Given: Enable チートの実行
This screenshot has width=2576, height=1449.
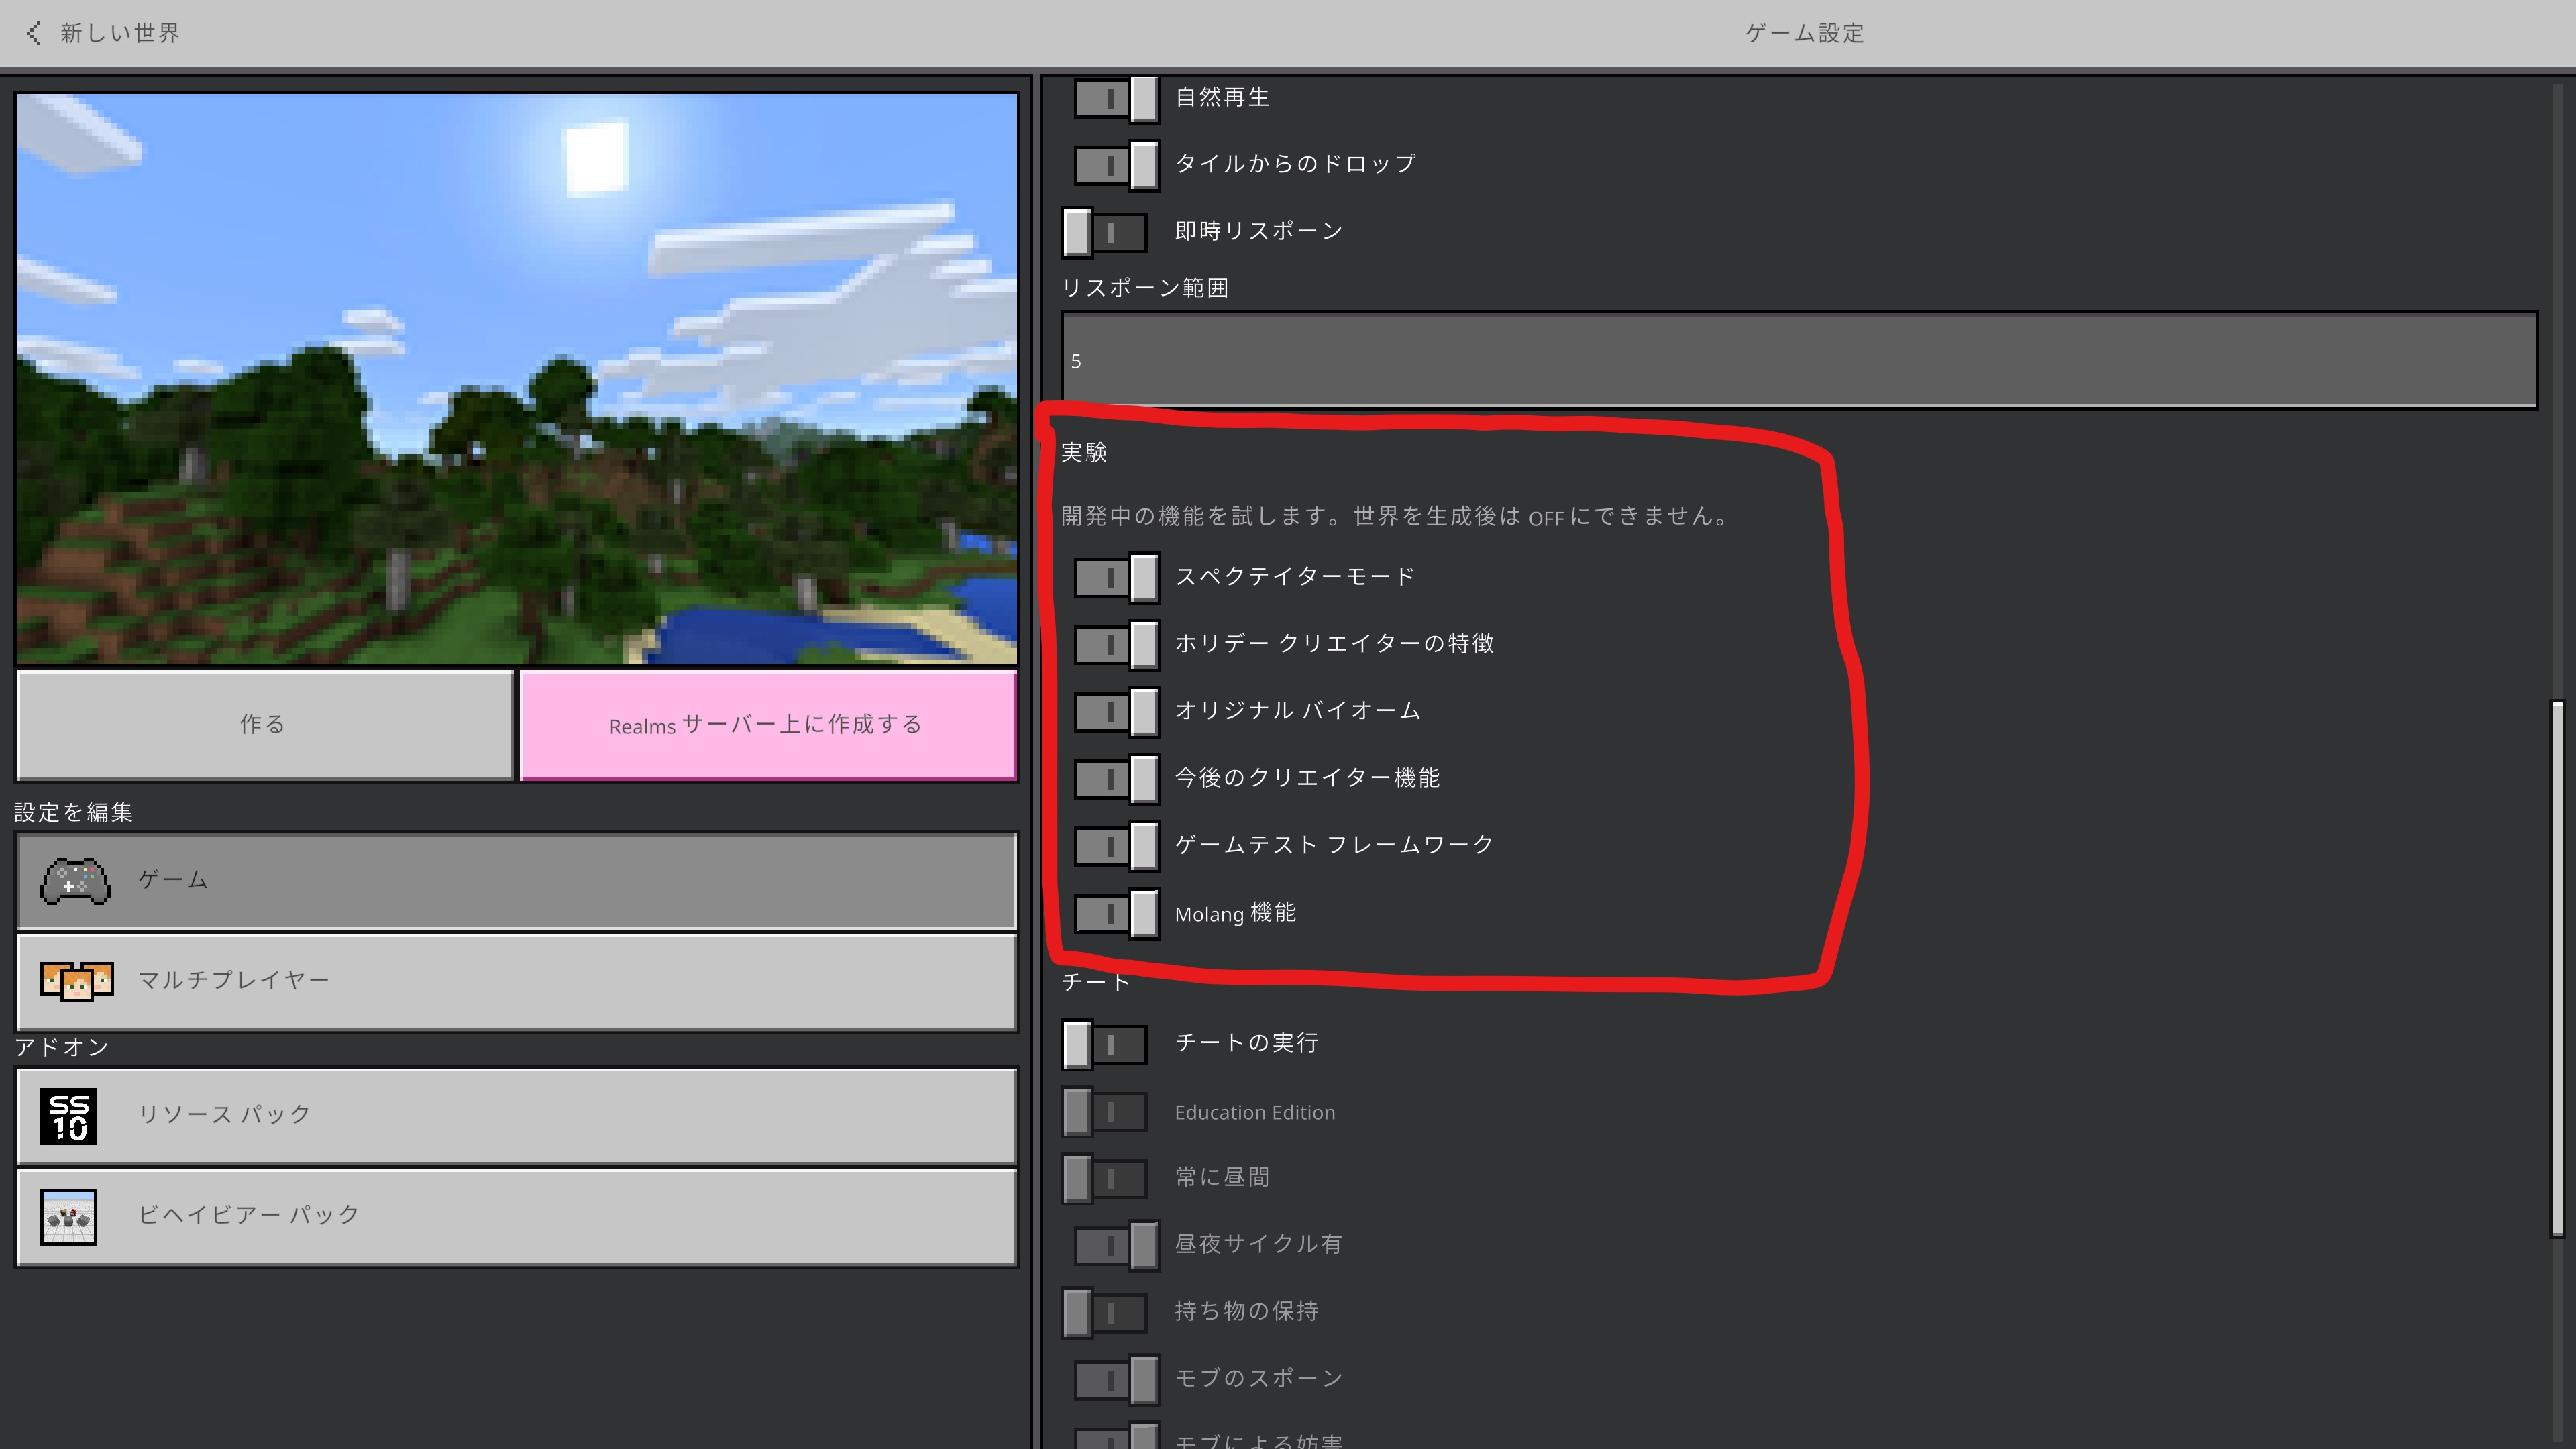Looking at the screenshot, I should tap(1104, 1043).
